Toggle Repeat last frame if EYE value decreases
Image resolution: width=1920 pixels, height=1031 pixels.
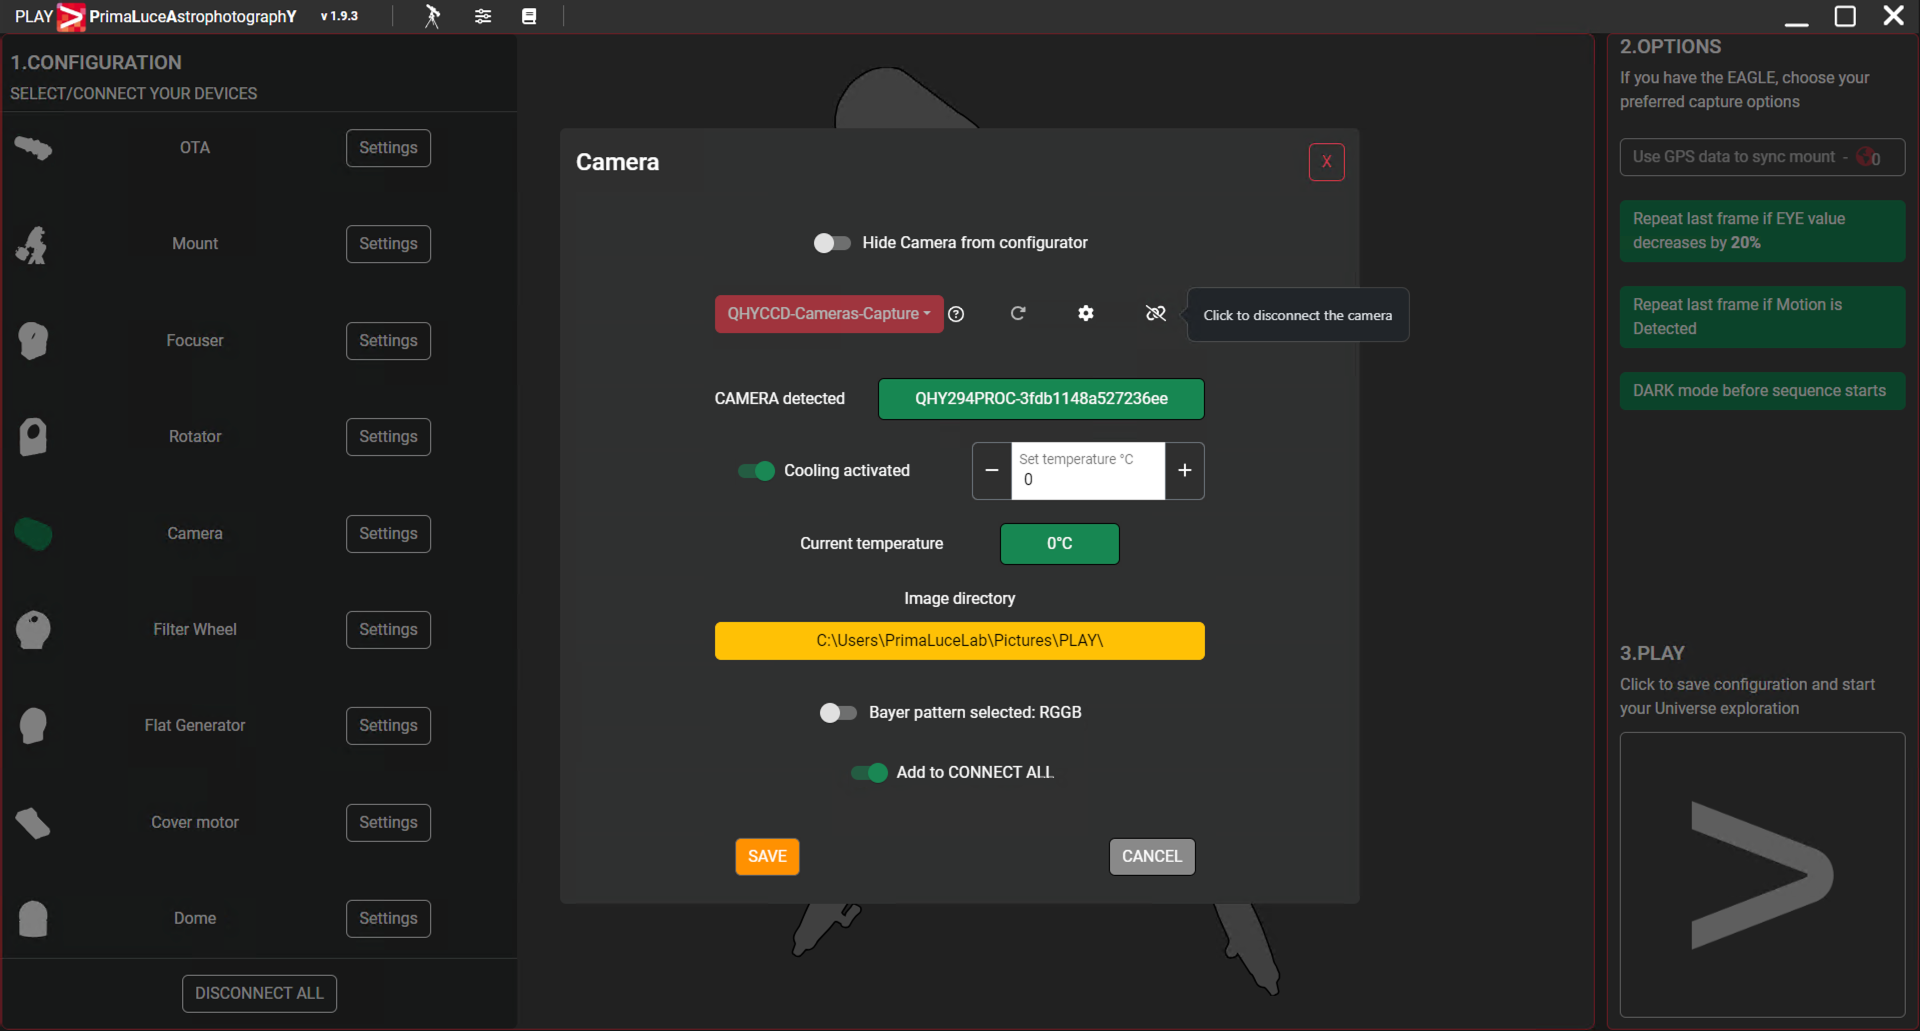(x=1762, y=231)
